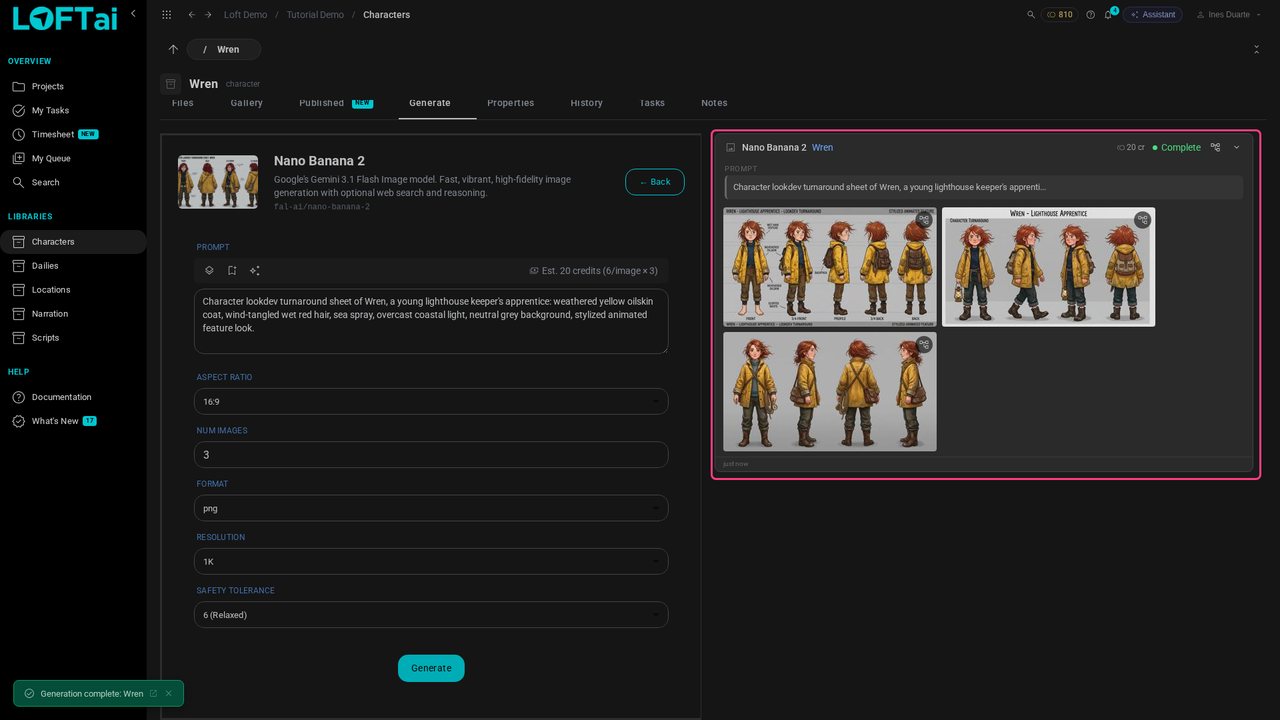Image resolution: width=1280 pixels, height=720 pixels.
Task: Open the first generated turnaround image
Action: [830, 267]
